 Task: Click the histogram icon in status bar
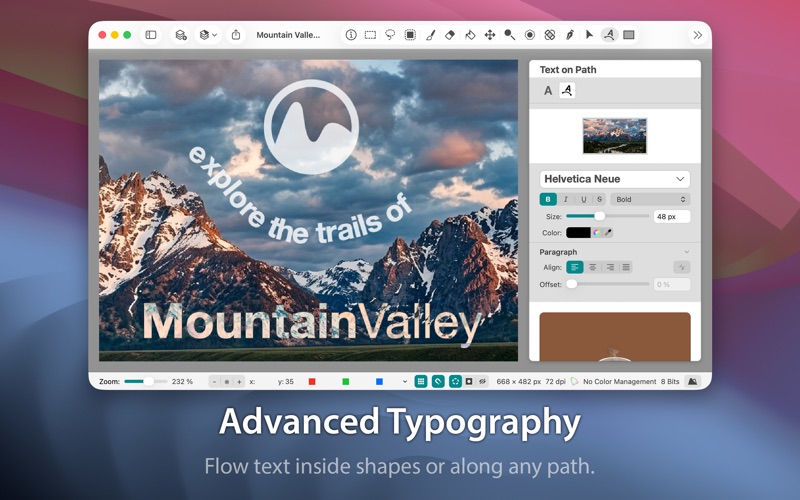click(x=692, y=382)
